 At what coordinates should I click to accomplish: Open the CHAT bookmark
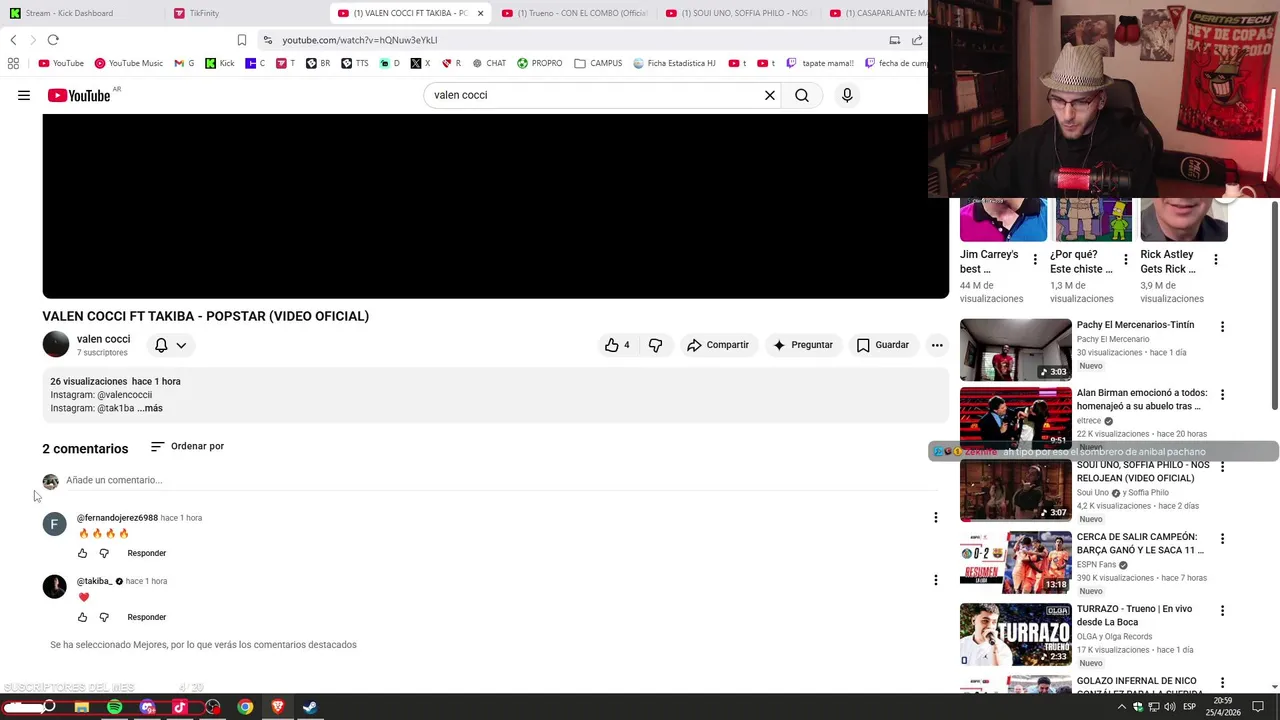tap(488, 63)
